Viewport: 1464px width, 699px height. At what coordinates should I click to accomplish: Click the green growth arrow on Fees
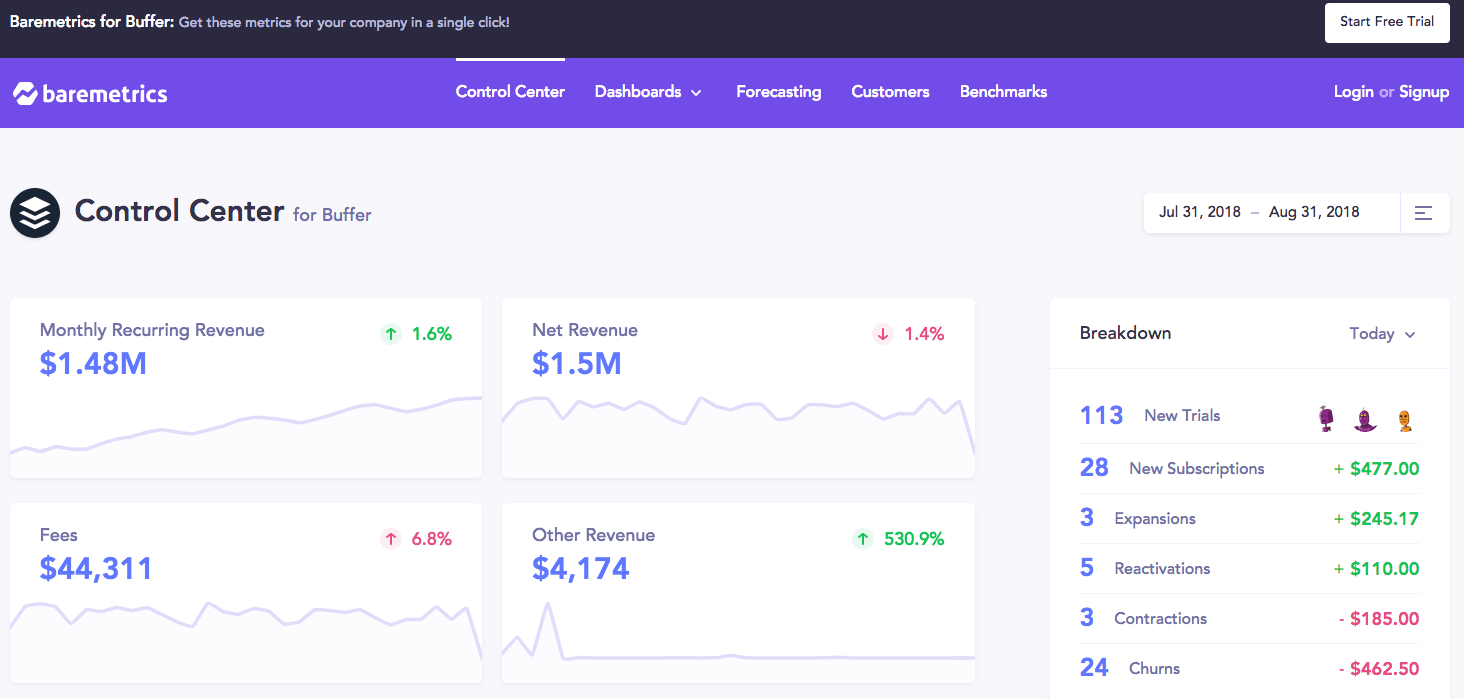391,539
